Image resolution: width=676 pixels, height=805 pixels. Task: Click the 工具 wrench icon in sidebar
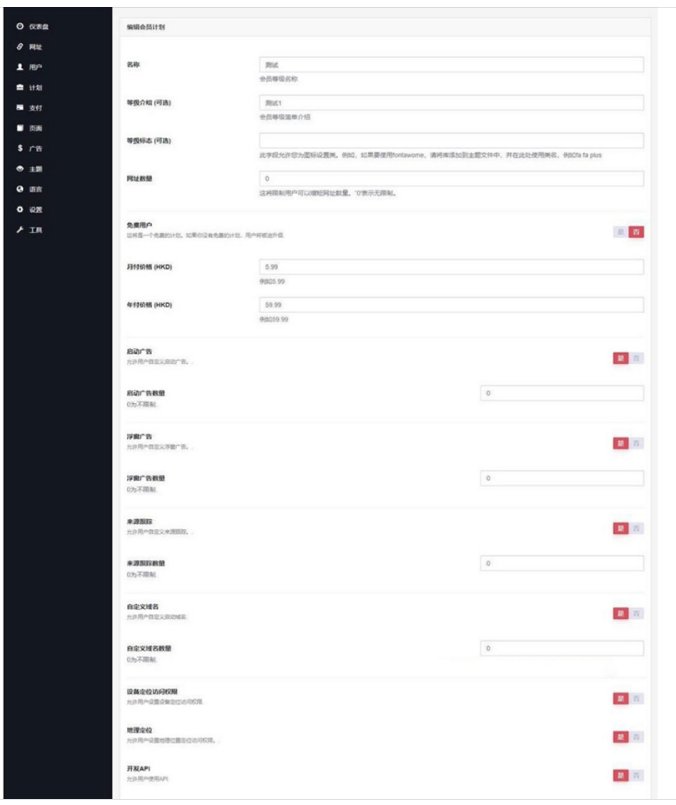20,230
